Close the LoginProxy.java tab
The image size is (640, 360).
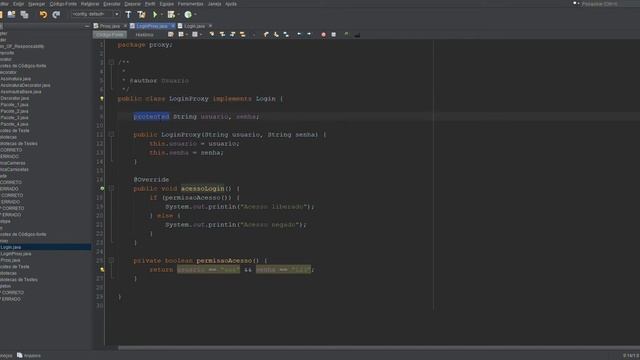[x=173, y=26]
